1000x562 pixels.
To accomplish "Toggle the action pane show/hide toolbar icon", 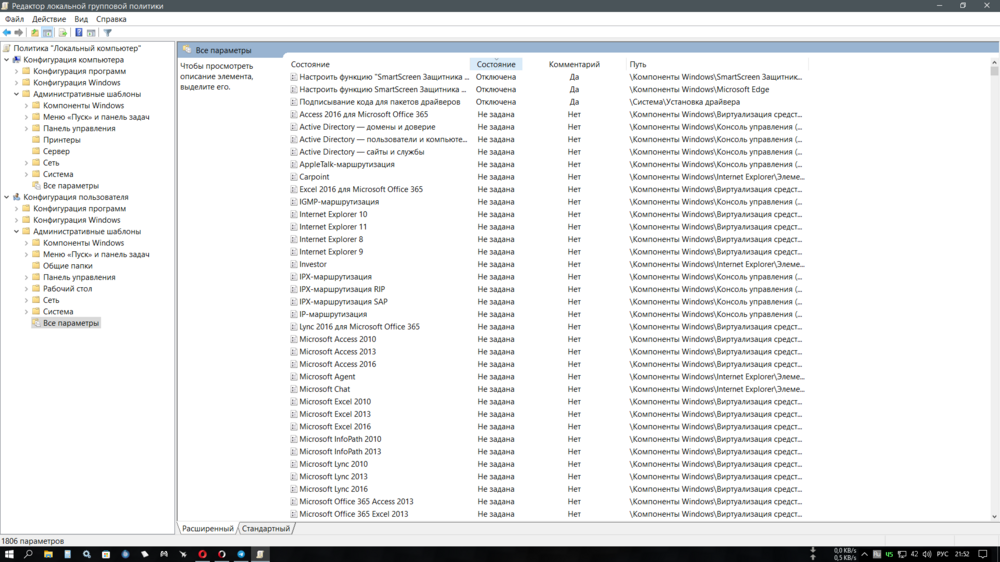I will click(x=91, y=33).
